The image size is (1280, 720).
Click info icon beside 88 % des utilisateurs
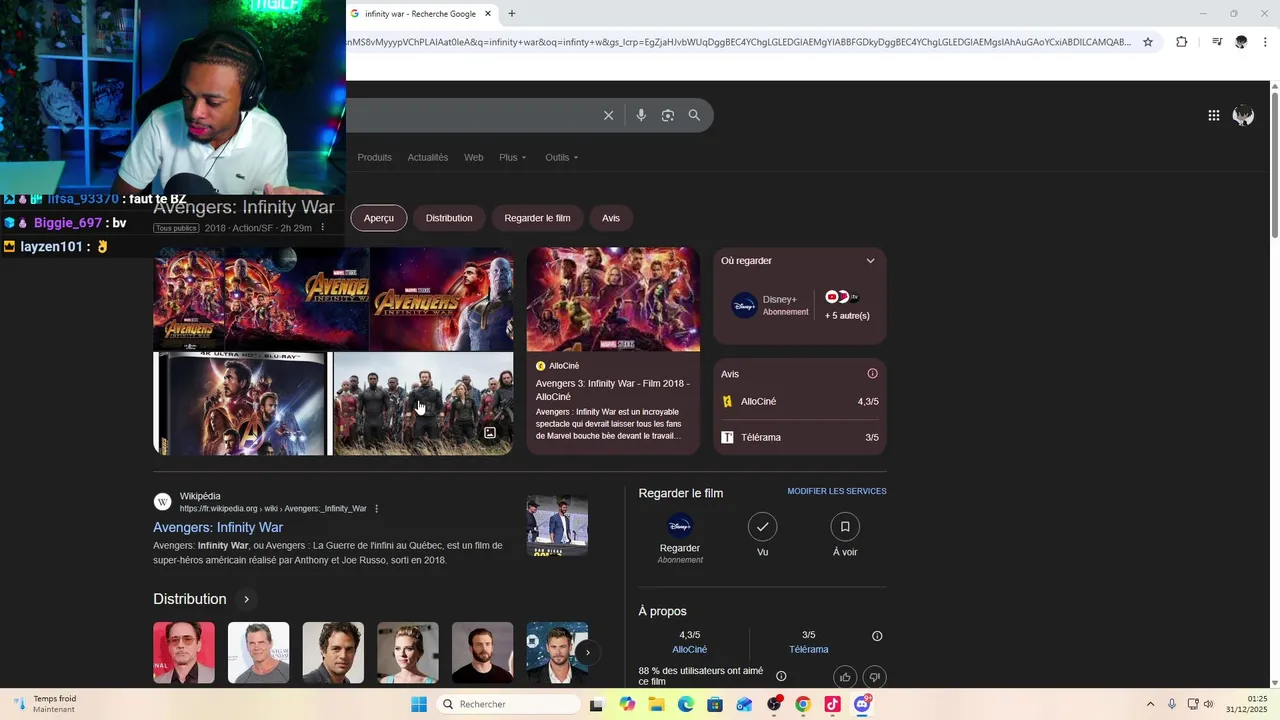(781, 676)
